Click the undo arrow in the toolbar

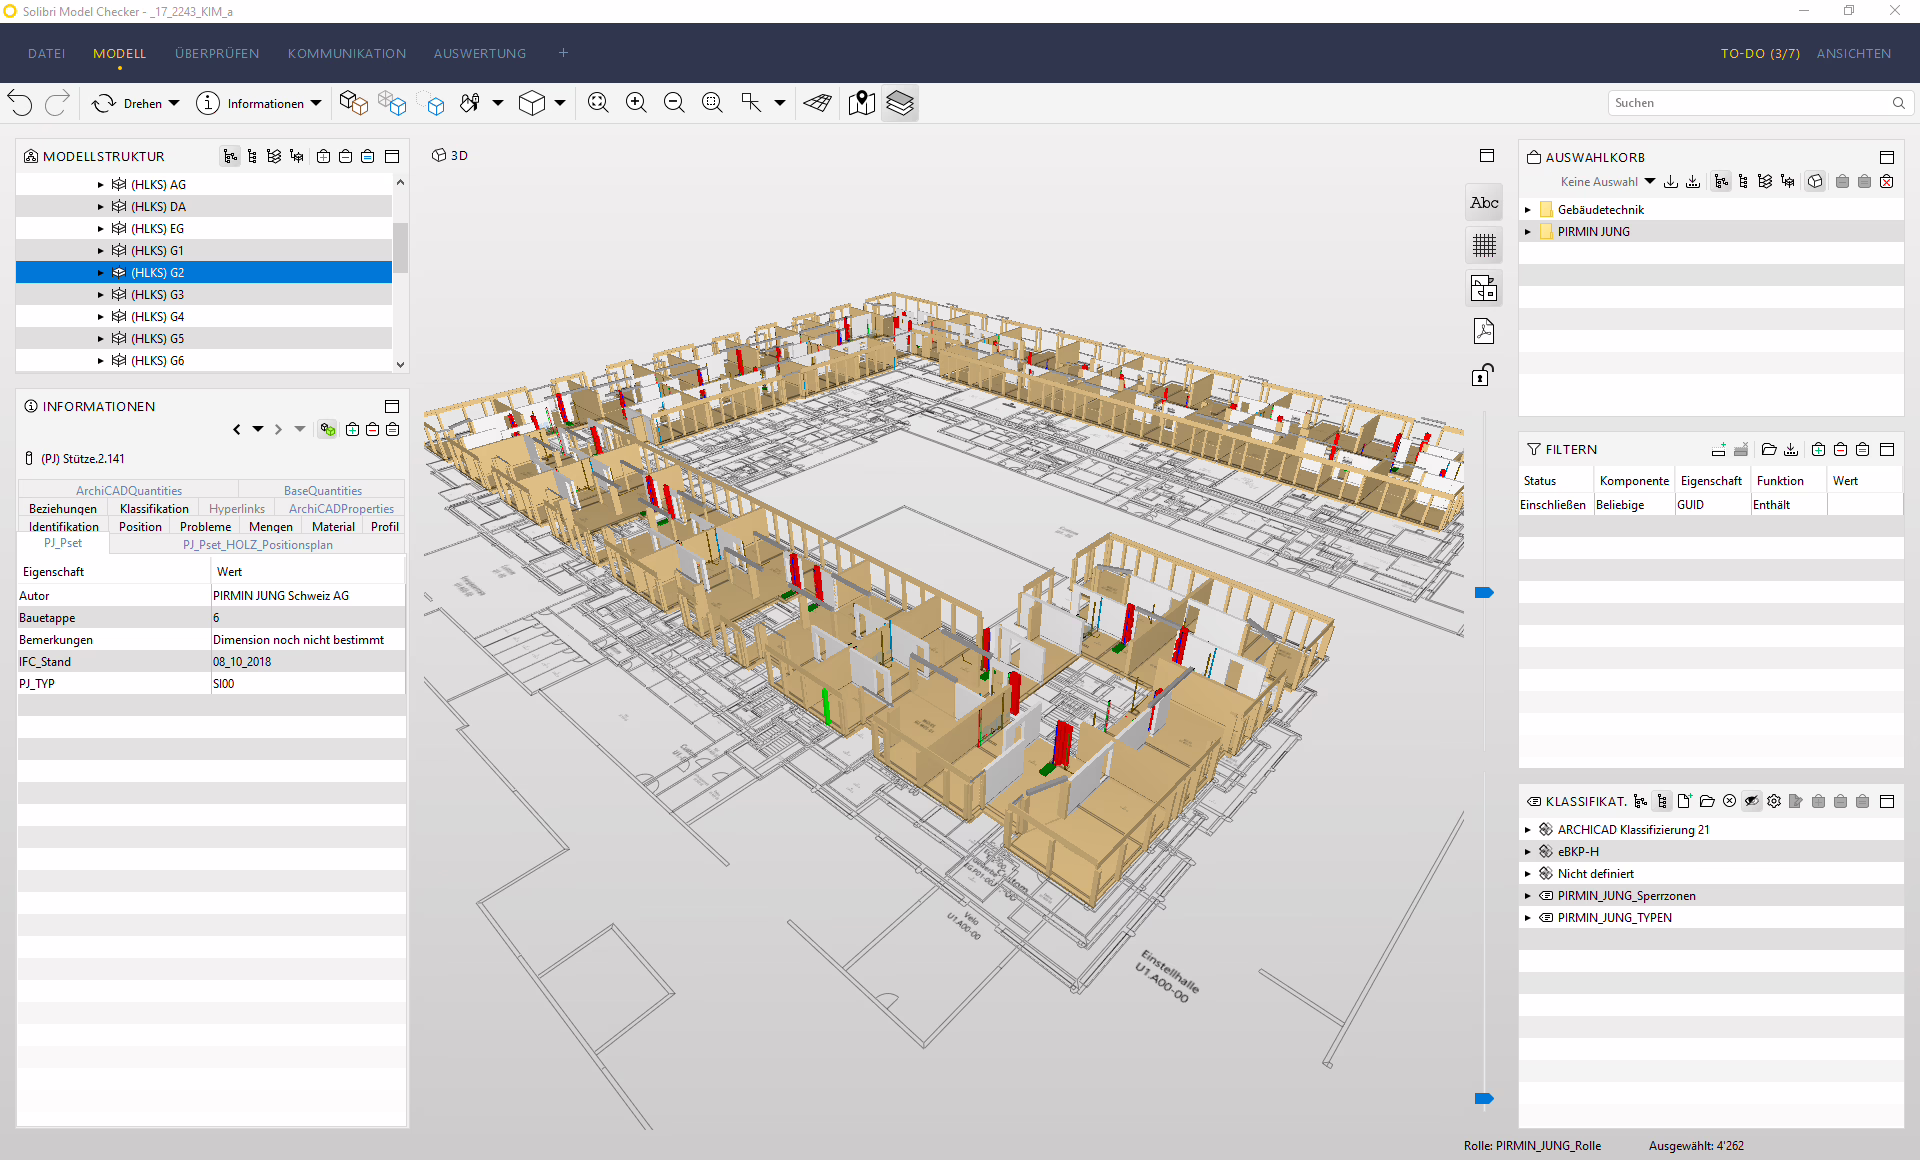[20, 103]
